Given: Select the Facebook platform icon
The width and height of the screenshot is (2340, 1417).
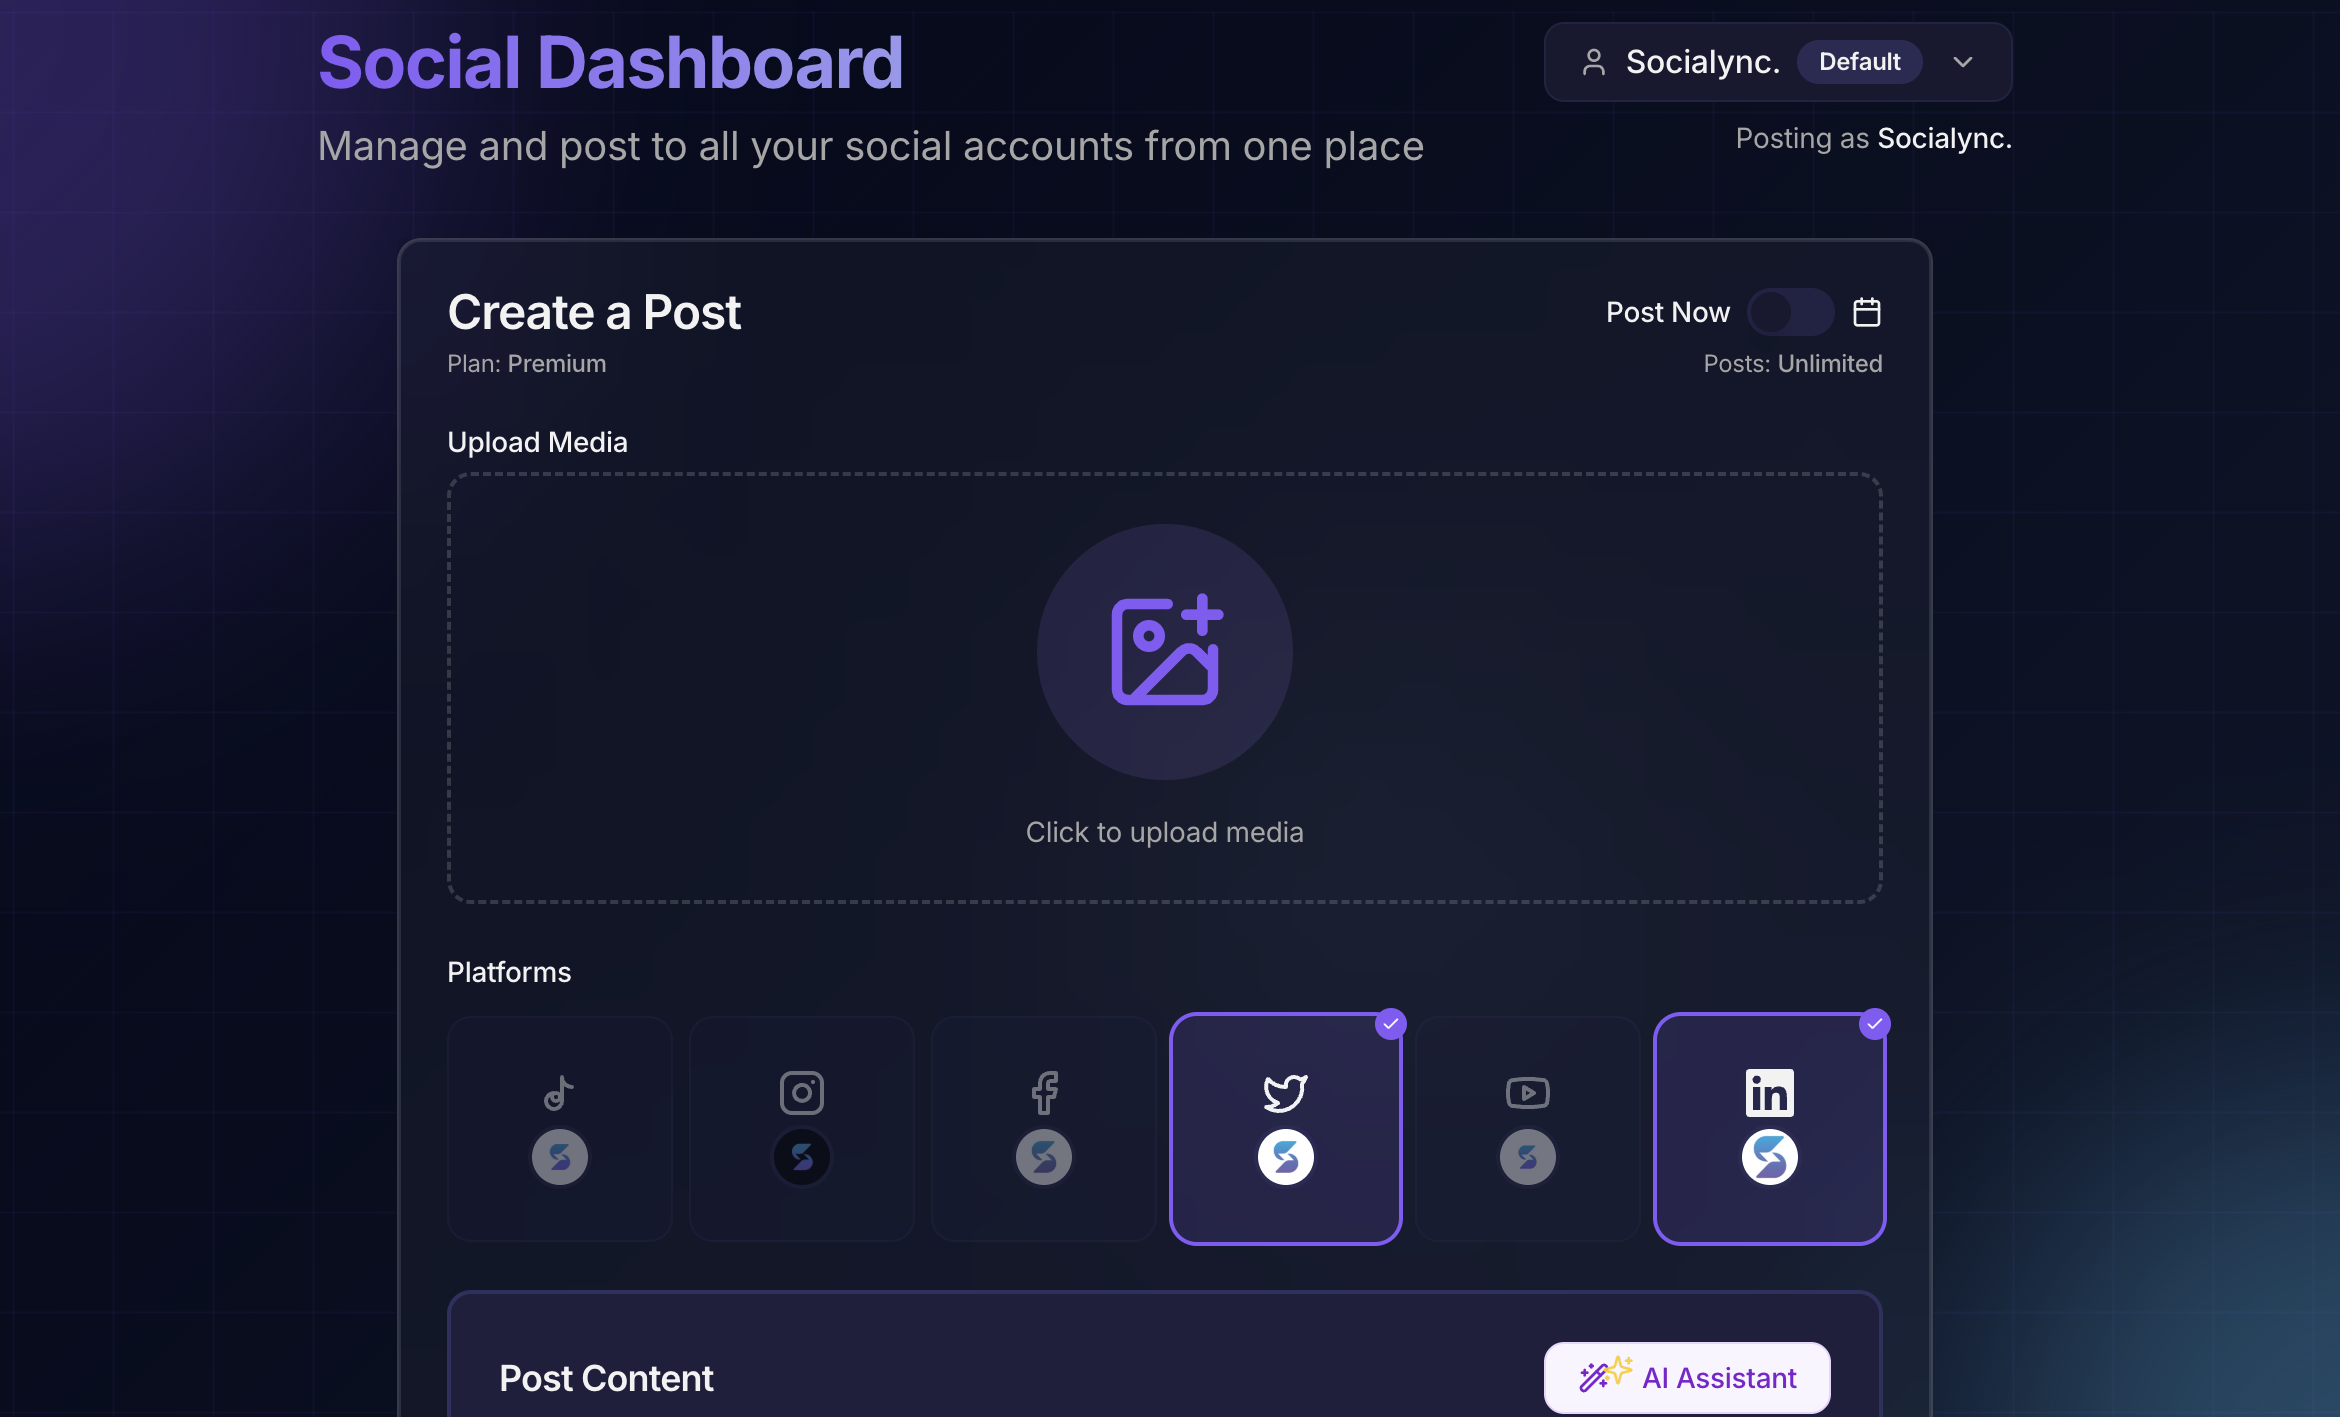Looking at the screenshot, I should click(x=1043, y=1092).
